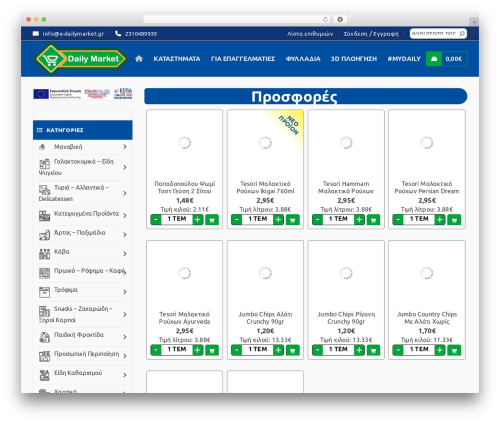Open #MYDAILY menu item
The height and width of the screenshot is (423, 500).
(x=404, y=59)
